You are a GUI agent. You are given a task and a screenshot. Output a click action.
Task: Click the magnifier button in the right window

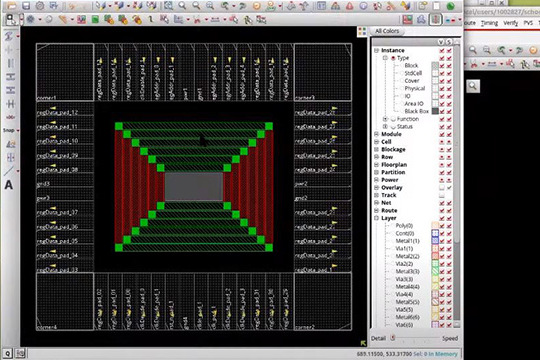tap(473, 86)
